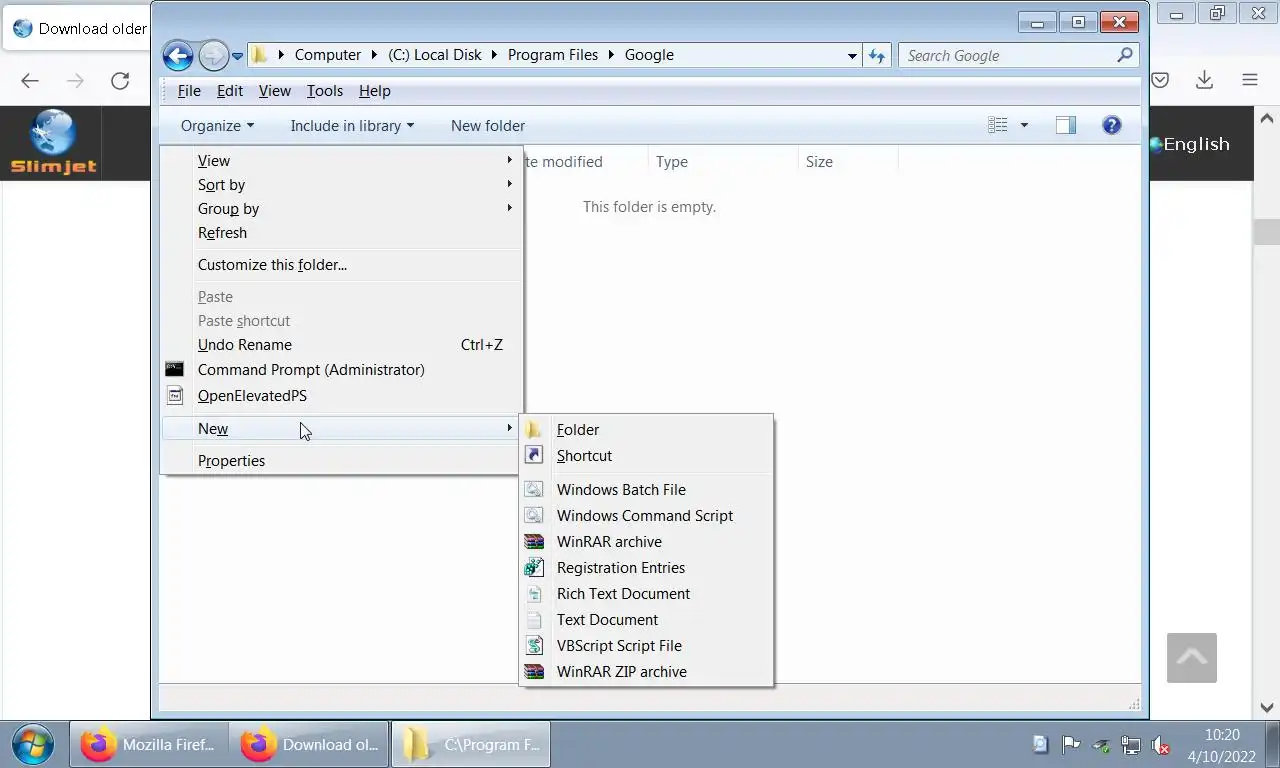Viewport: 1280px width, 768px height.
Task: Click the Firefox page vertical scrollbar thumb
Action: (1267, 231)
